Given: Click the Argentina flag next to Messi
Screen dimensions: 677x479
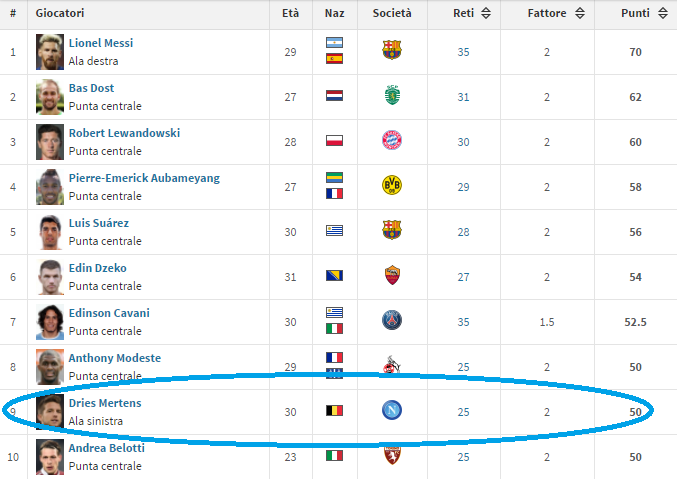Looking at the screenshot, I should point(334,42).
